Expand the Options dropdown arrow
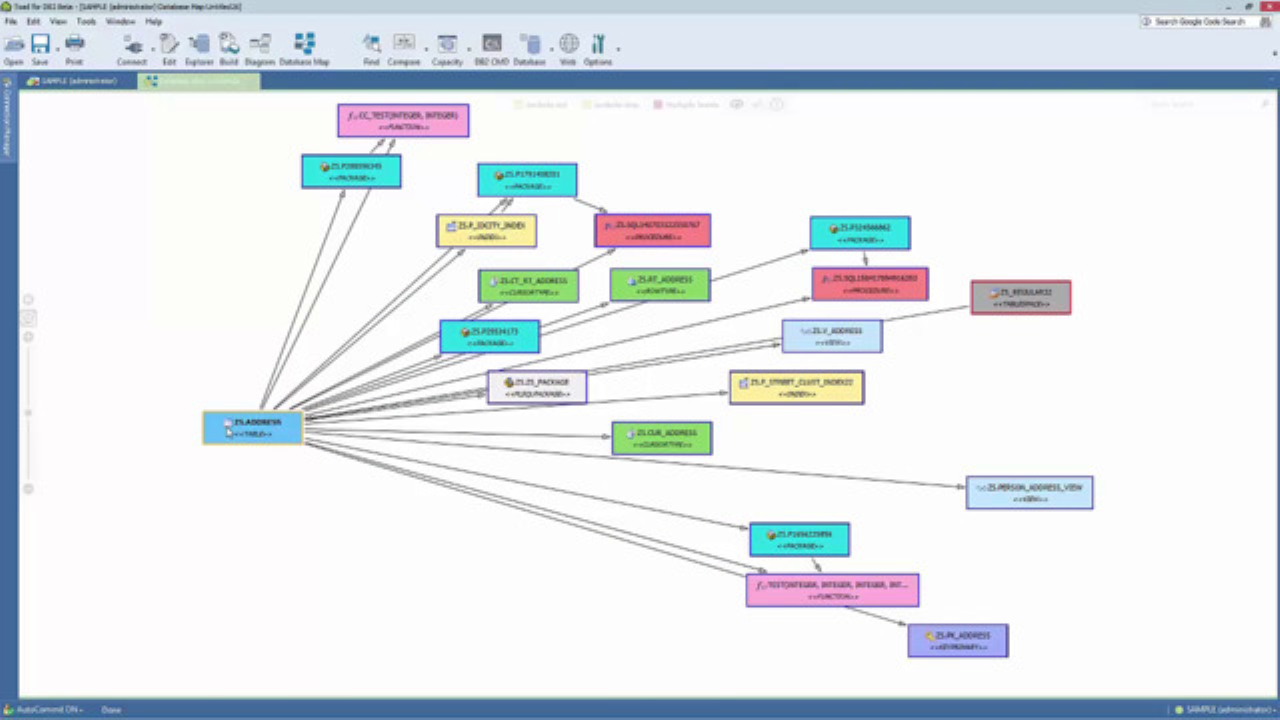Image resolution: width=1280 pixels, height=720 pixels. click(617, 48)
